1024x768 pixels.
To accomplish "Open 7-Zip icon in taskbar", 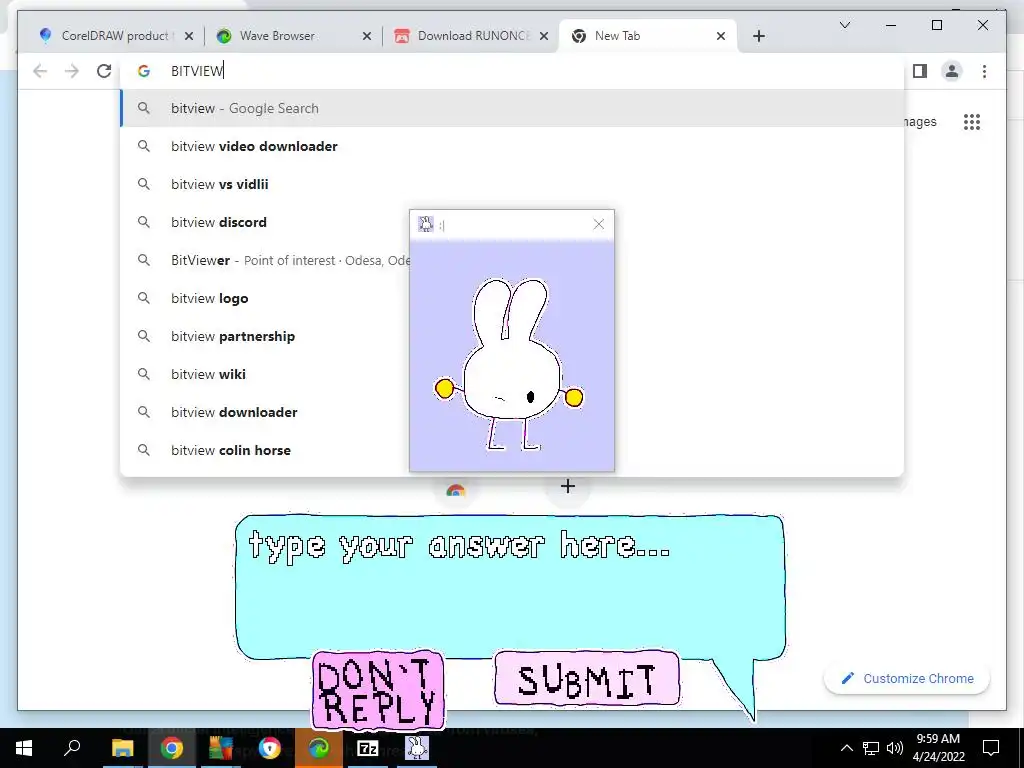I will click(x=368, y=748).
